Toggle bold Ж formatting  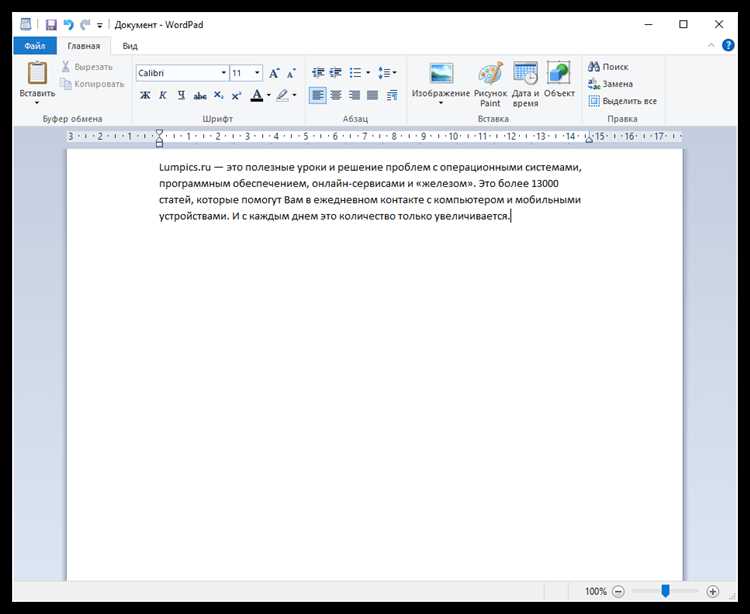tap(145, 96)
